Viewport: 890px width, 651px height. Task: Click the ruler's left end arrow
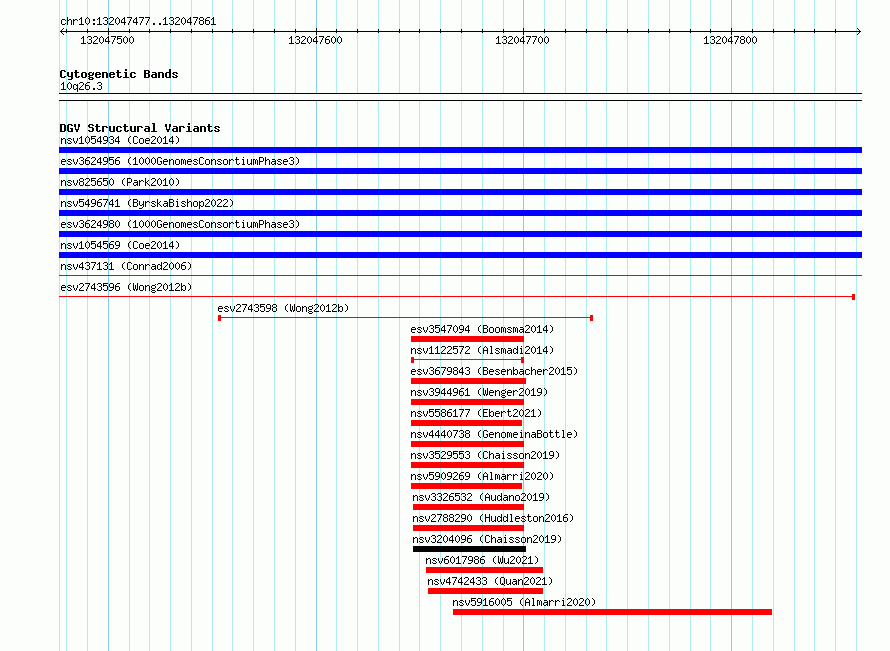[x=62, y=32]
